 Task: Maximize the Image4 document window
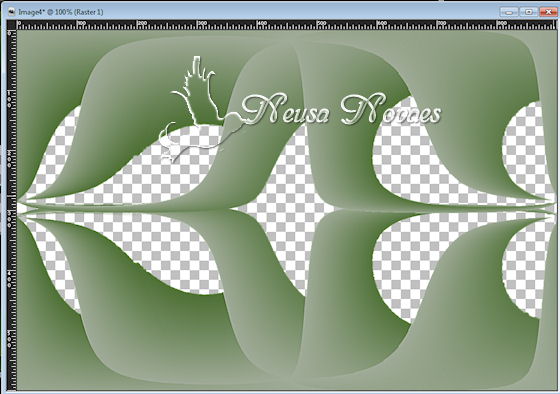click(529, 12)
